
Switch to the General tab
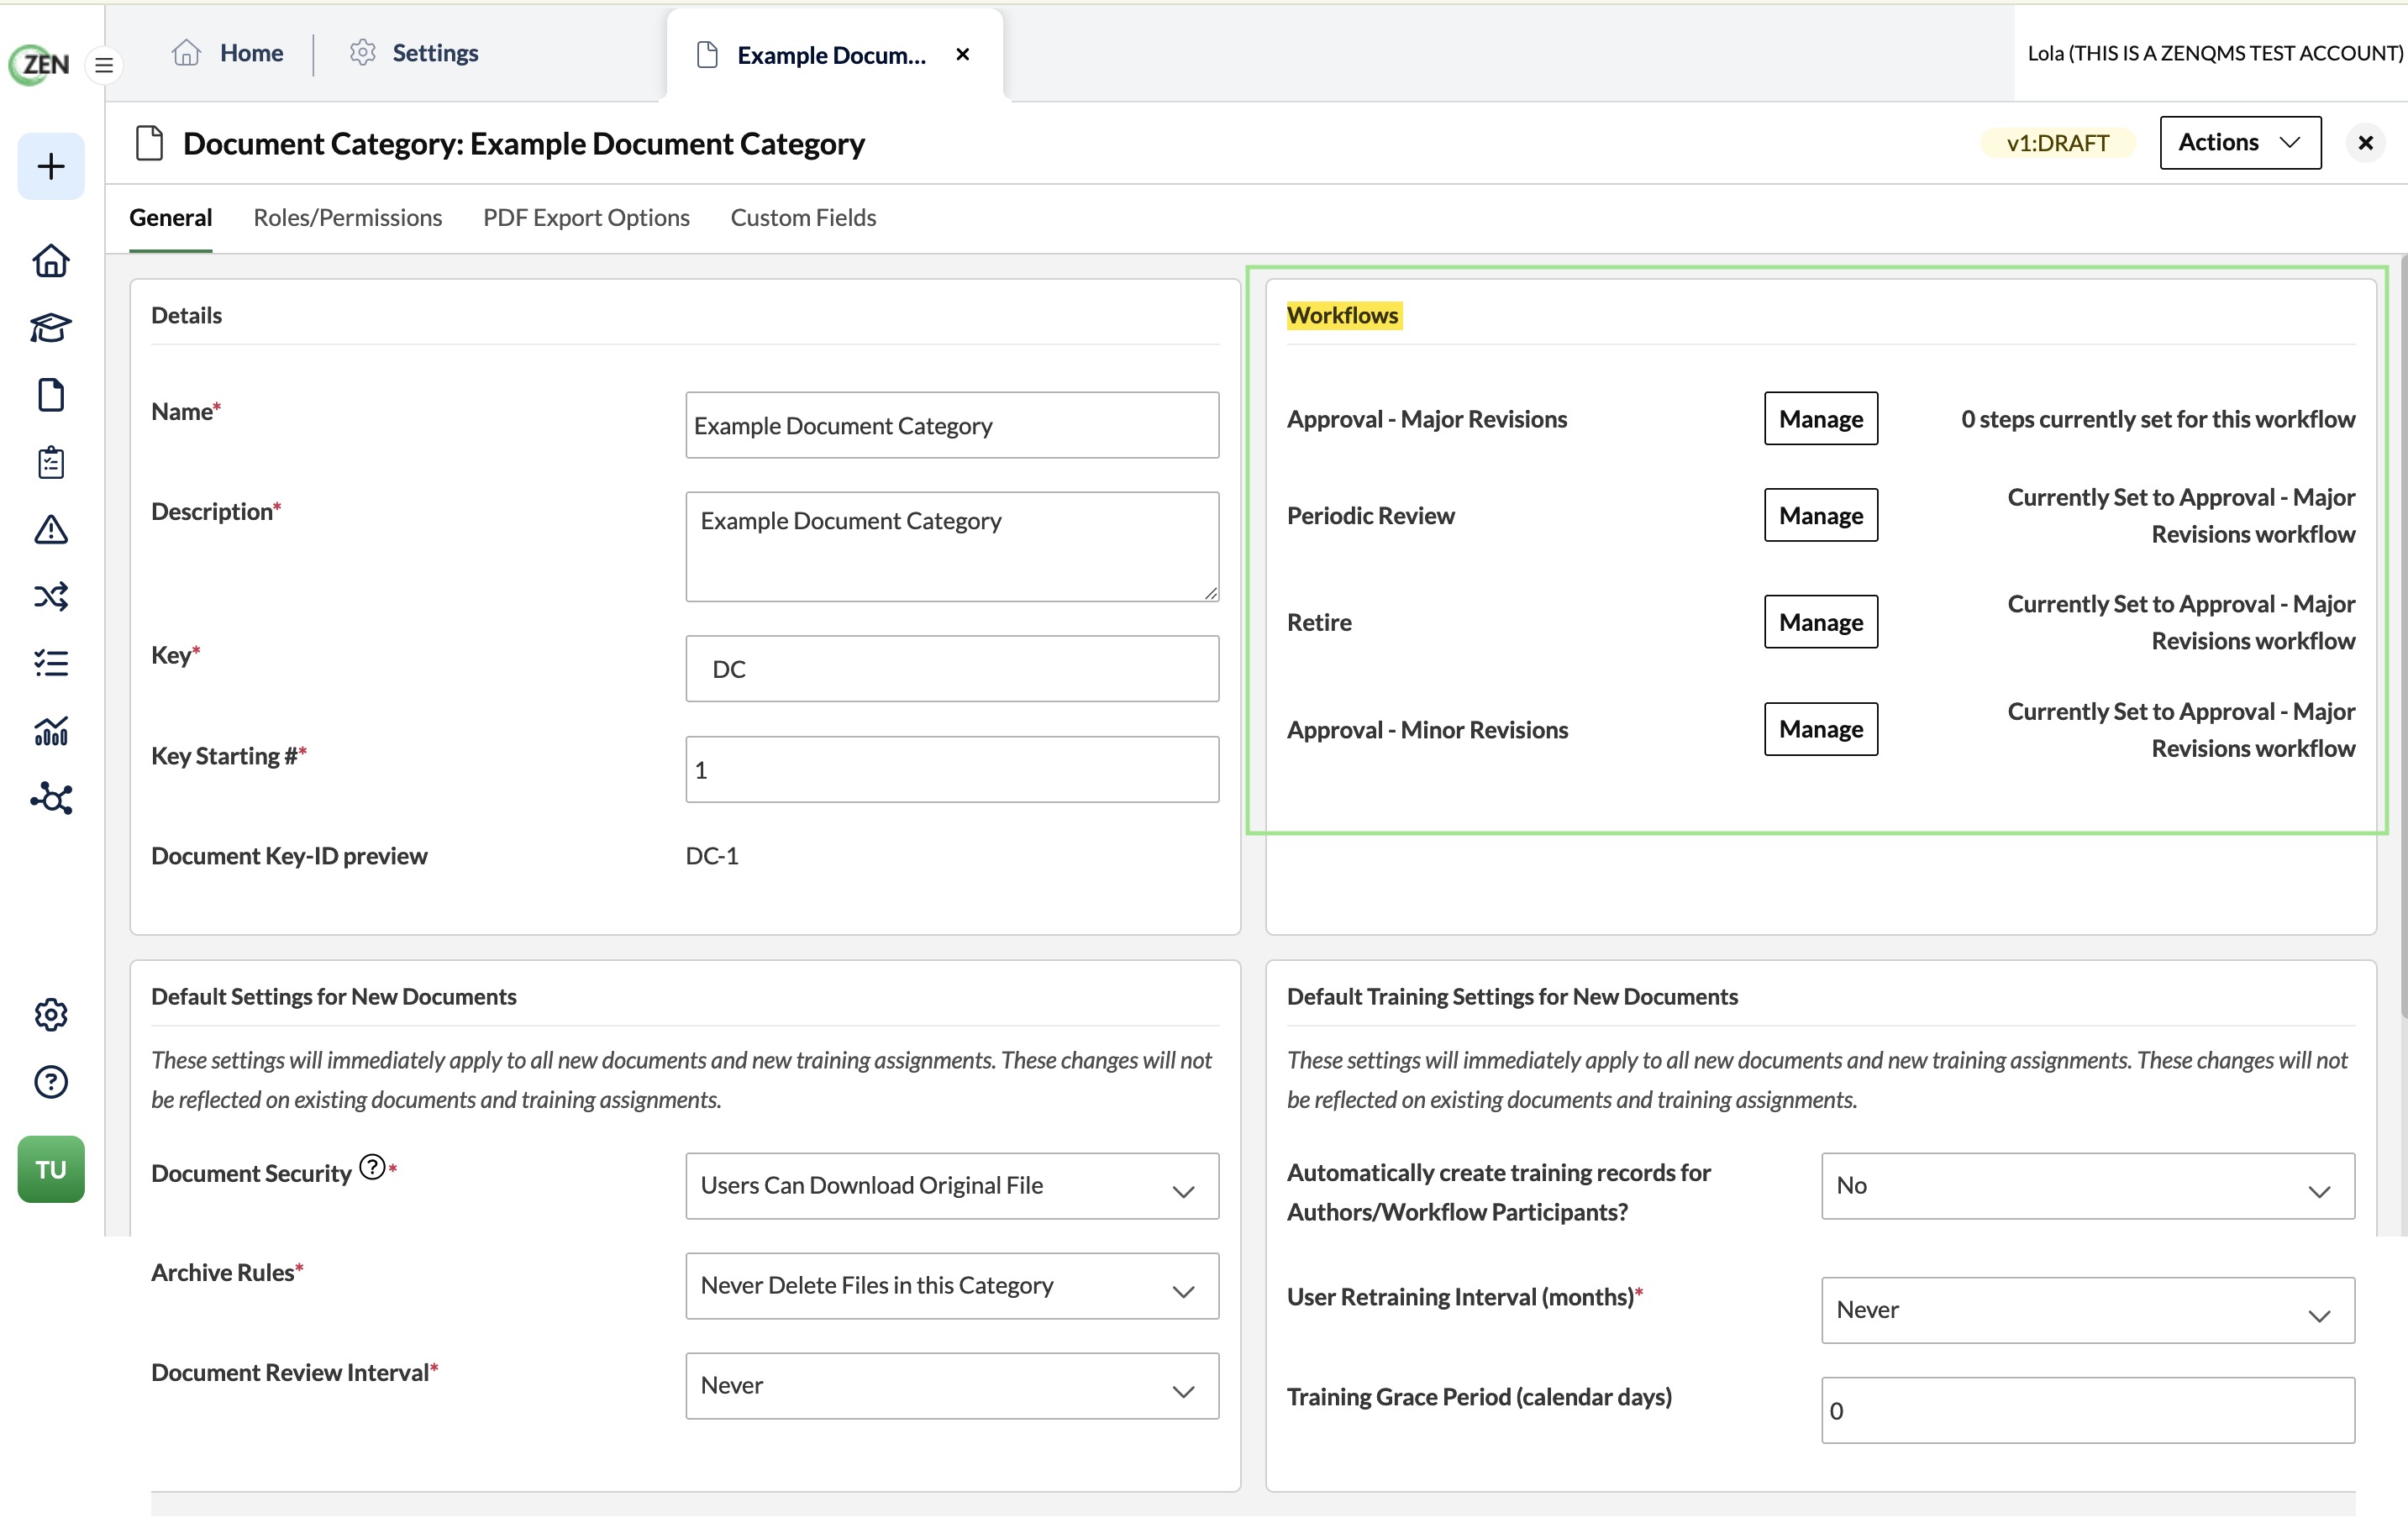tap(171, 217)
